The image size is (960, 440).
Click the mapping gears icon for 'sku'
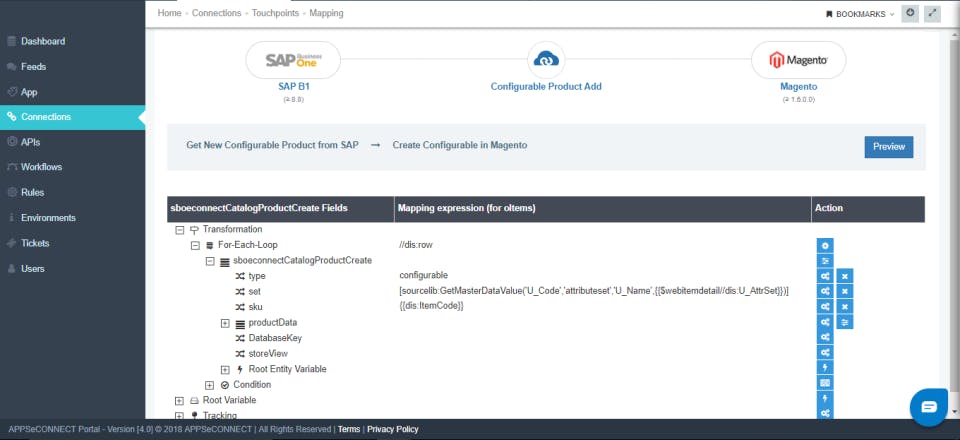pos(825,306)
